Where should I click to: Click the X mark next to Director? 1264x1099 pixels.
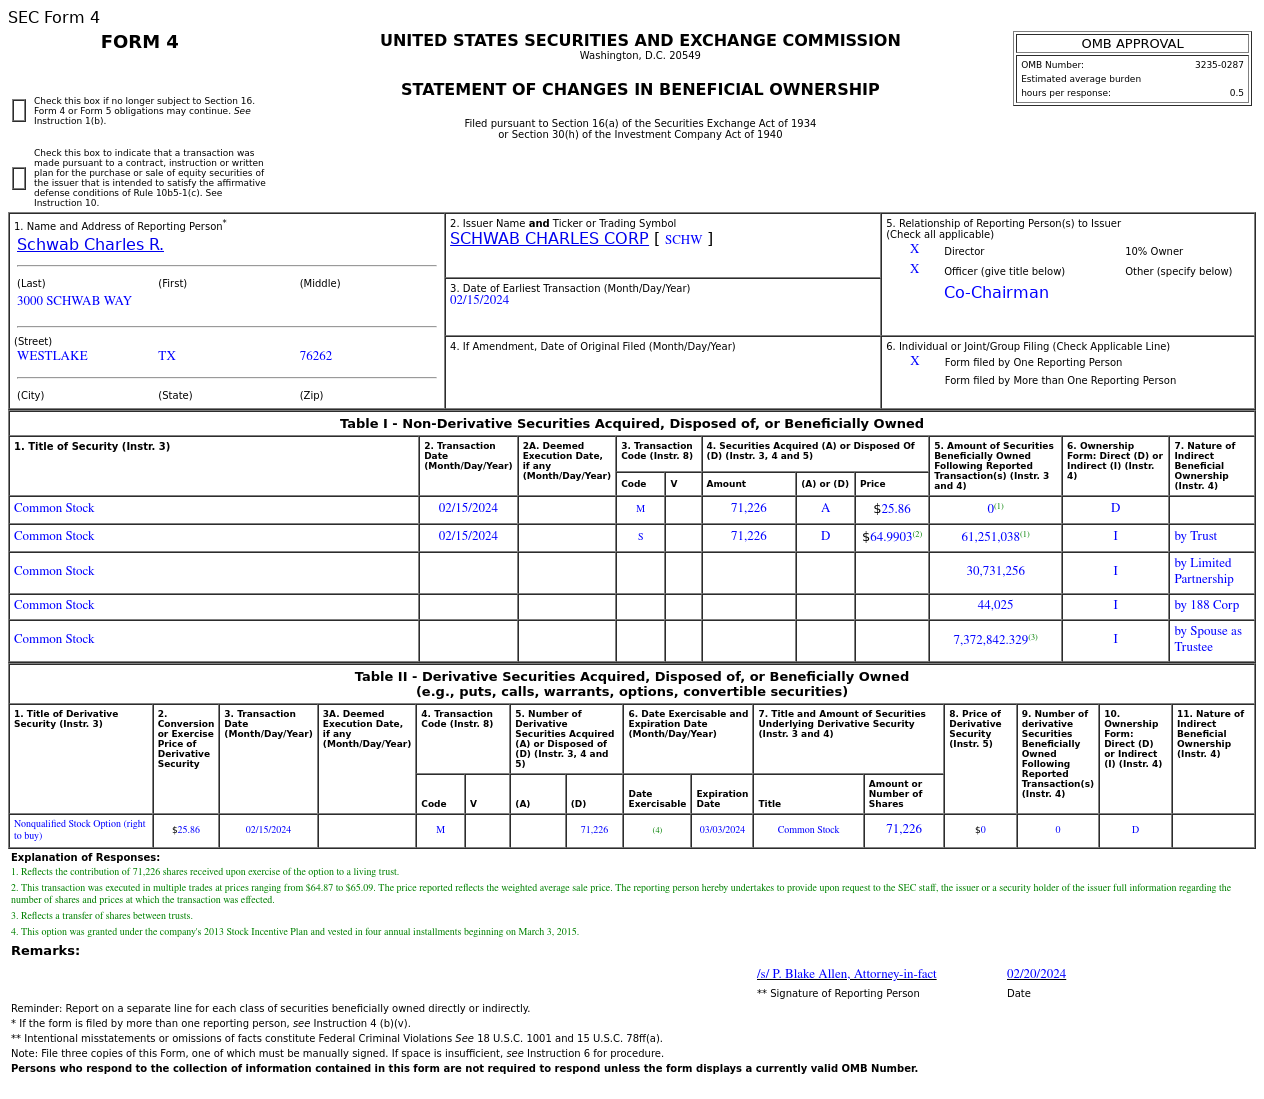pyautogui.click(x=914, y=250)
